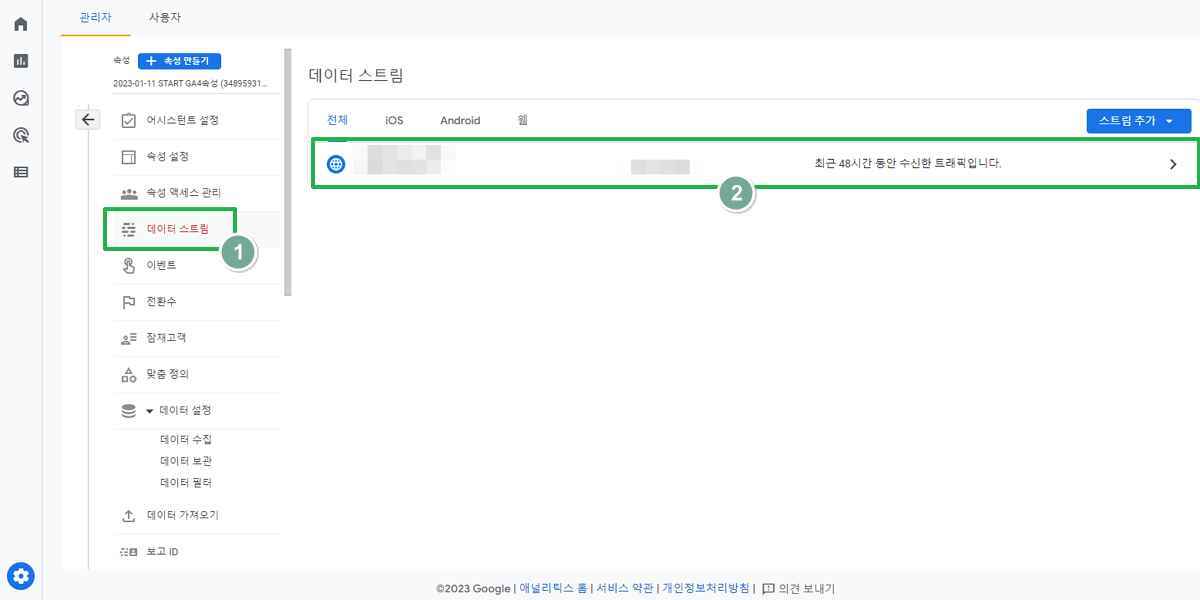Image resolution: width=1200 pixels, height=600 pixels.
Task: Click the 데이터 설정 database icon
Action: point(128,410)
